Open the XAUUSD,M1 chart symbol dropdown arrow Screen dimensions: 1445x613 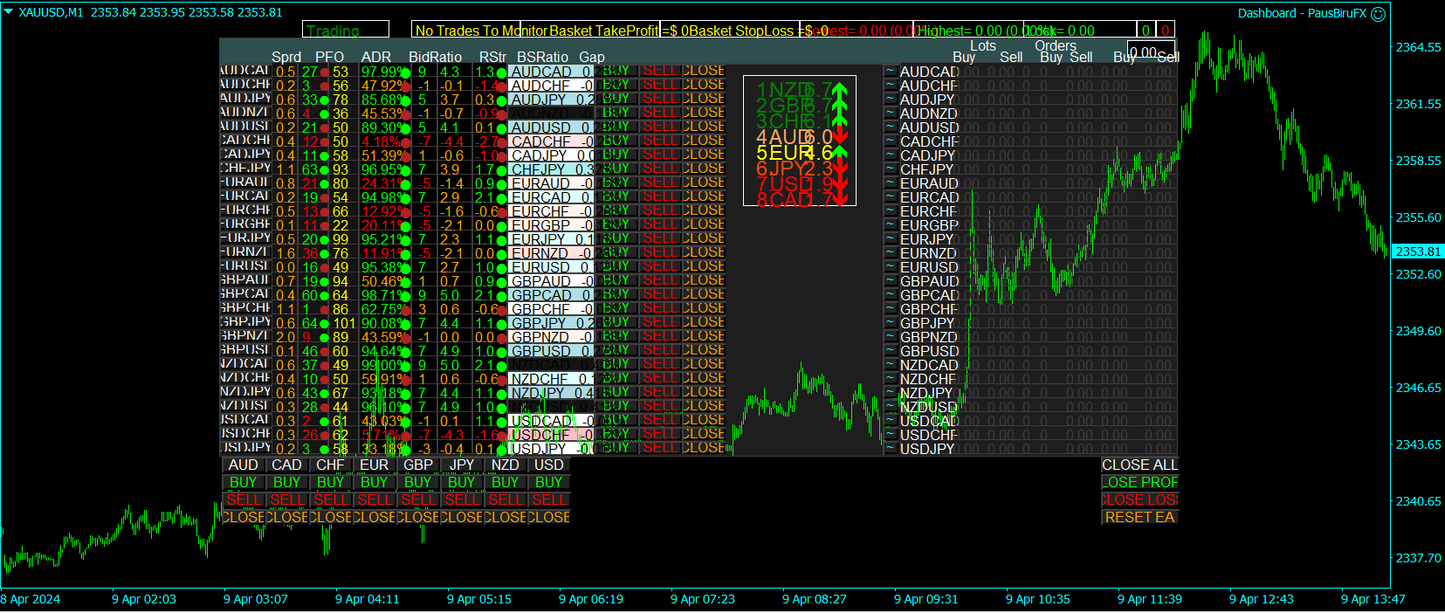(9, 12)
